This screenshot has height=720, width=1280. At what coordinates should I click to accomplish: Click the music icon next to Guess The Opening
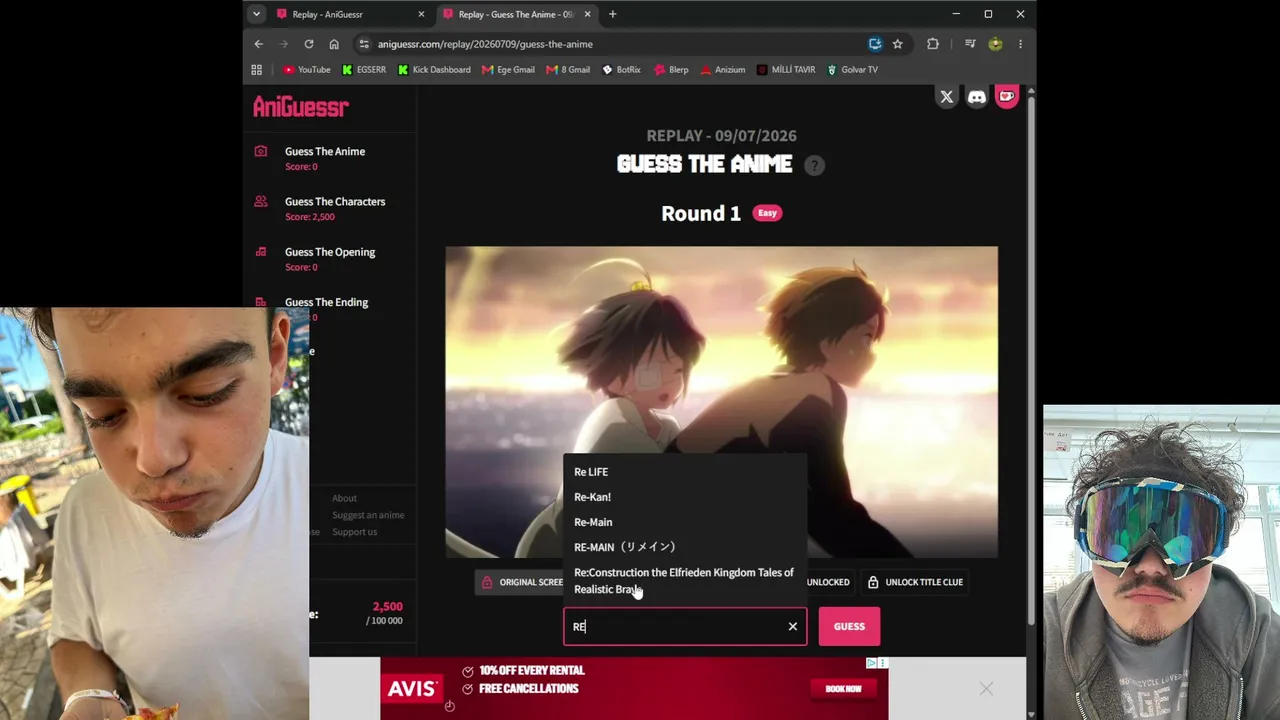261,252
